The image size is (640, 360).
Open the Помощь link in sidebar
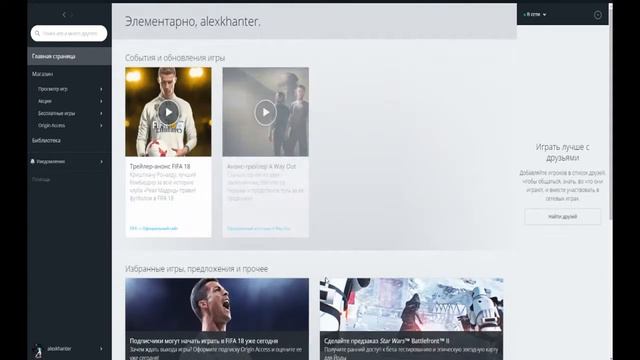tap(41, 180)
